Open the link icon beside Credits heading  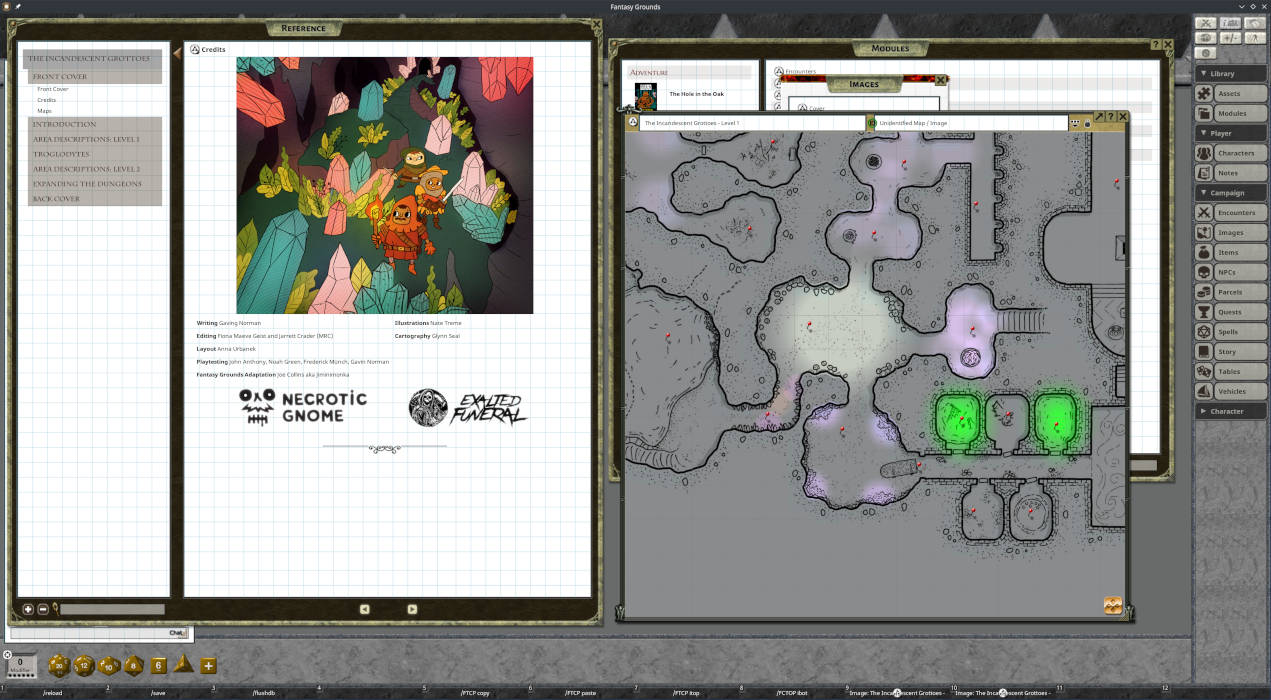(x=194, y=49)
